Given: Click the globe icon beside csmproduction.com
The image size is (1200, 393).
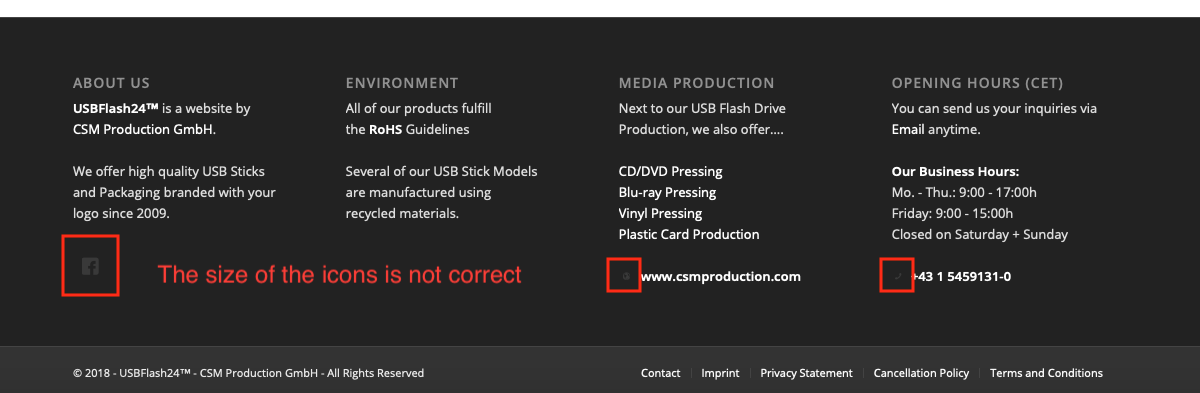Looking at the screenshot, I should [x=626, y=276].
